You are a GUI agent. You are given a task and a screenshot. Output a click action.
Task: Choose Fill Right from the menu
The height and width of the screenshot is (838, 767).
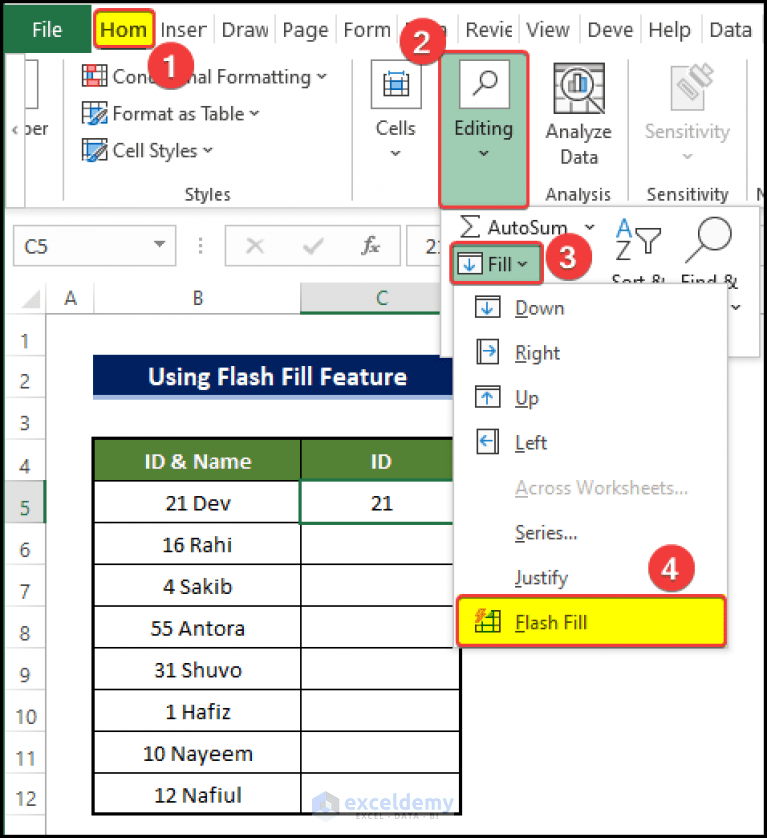click(590, 353)
